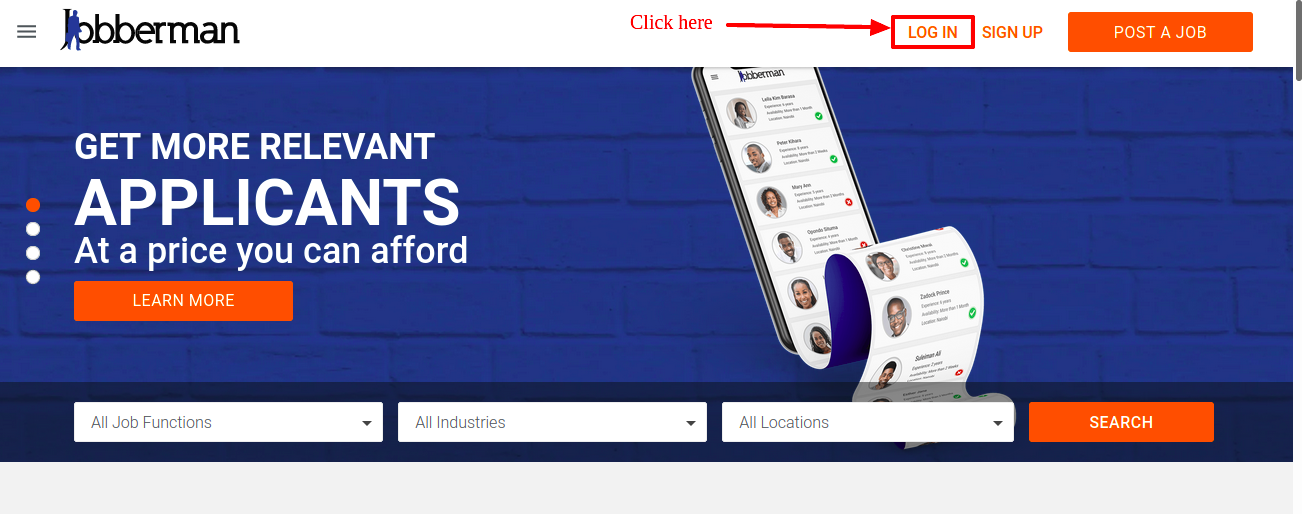Open the All Job Functions dropdown

[x=228, y=422]
